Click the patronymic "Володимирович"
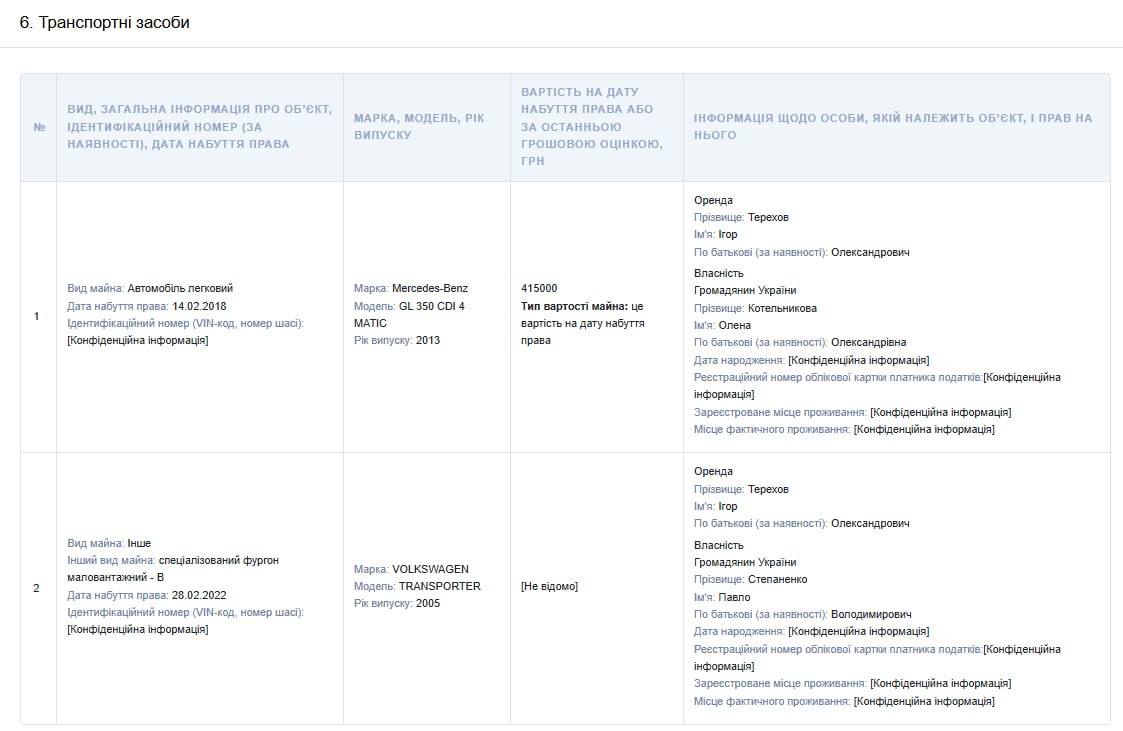This screenshot has width=1123, height=731. pos(871,614)
